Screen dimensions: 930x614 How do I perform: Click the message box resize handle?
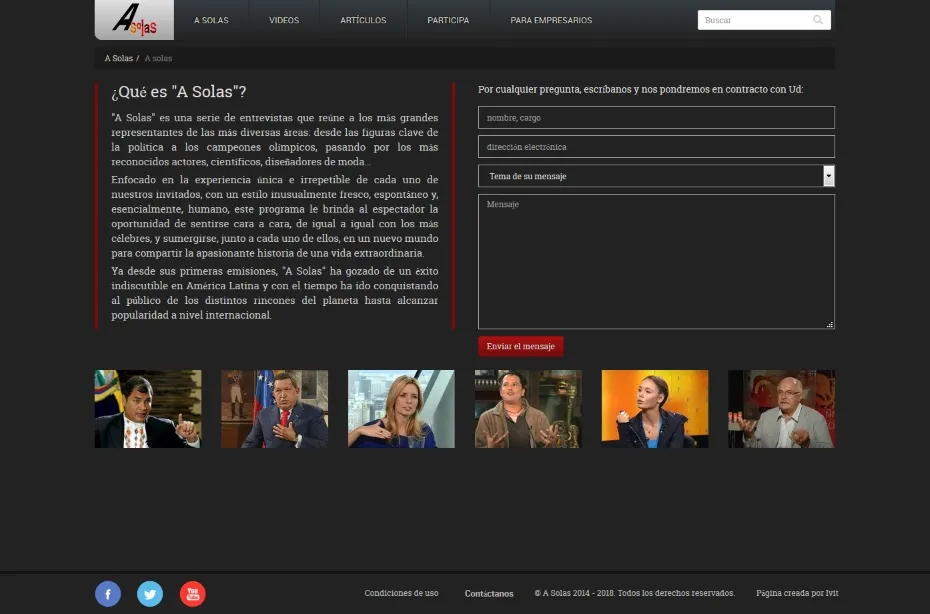[830, 324]
